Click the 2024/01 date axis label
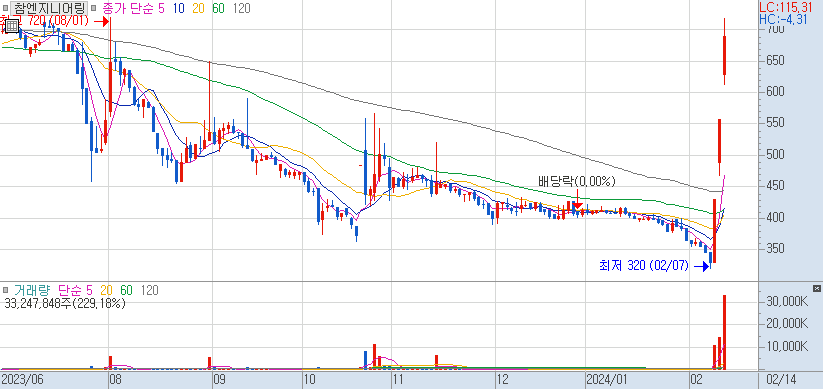 608,379
